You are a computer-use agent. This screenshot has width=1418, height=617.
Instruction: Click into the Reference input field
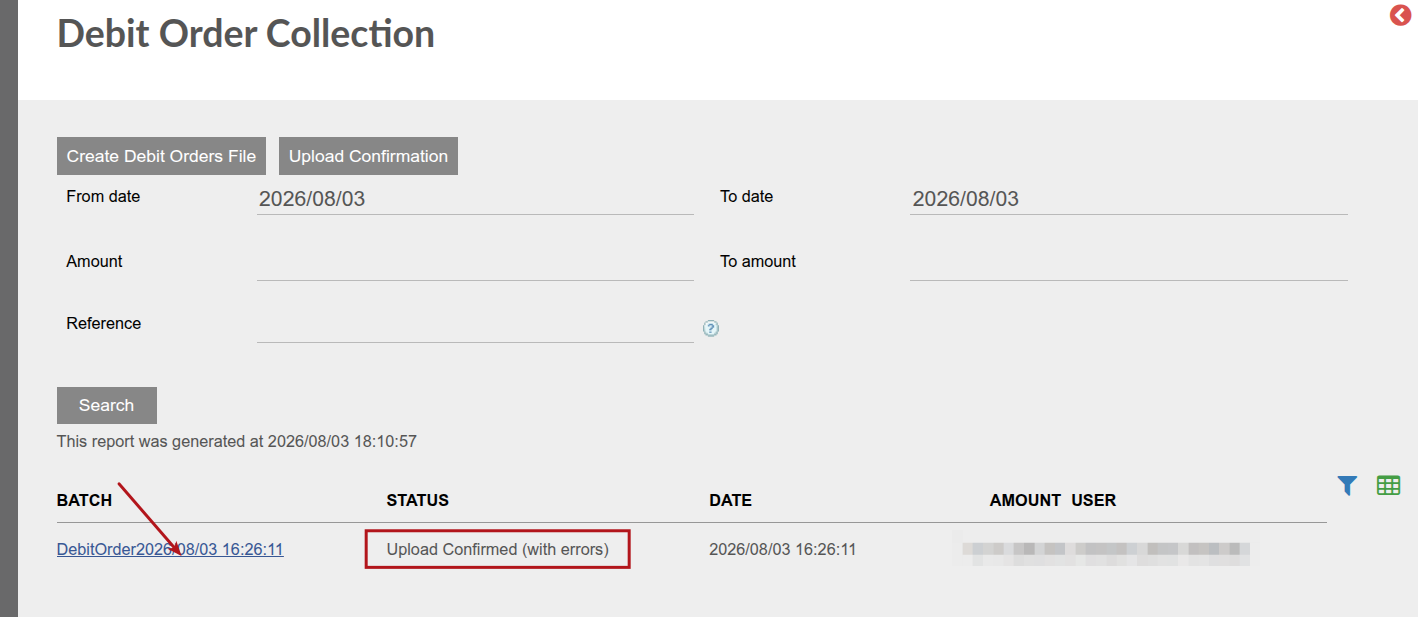(x=475, y=326)
